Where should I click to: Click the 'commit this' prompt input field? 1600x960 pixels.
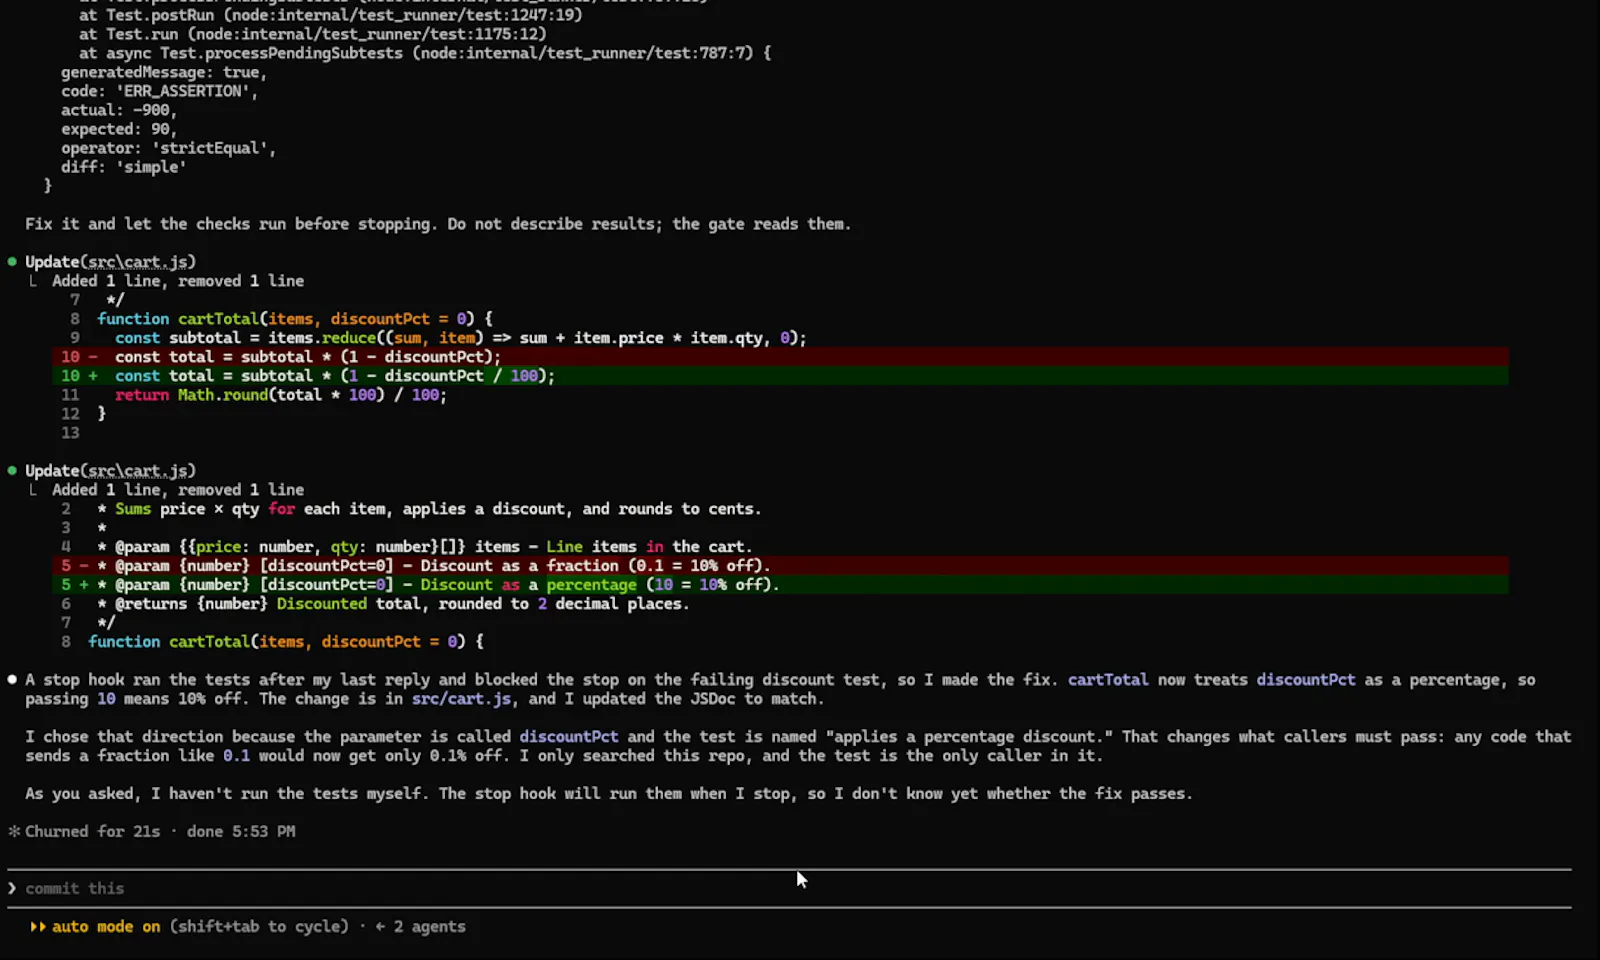click(789, 888)
